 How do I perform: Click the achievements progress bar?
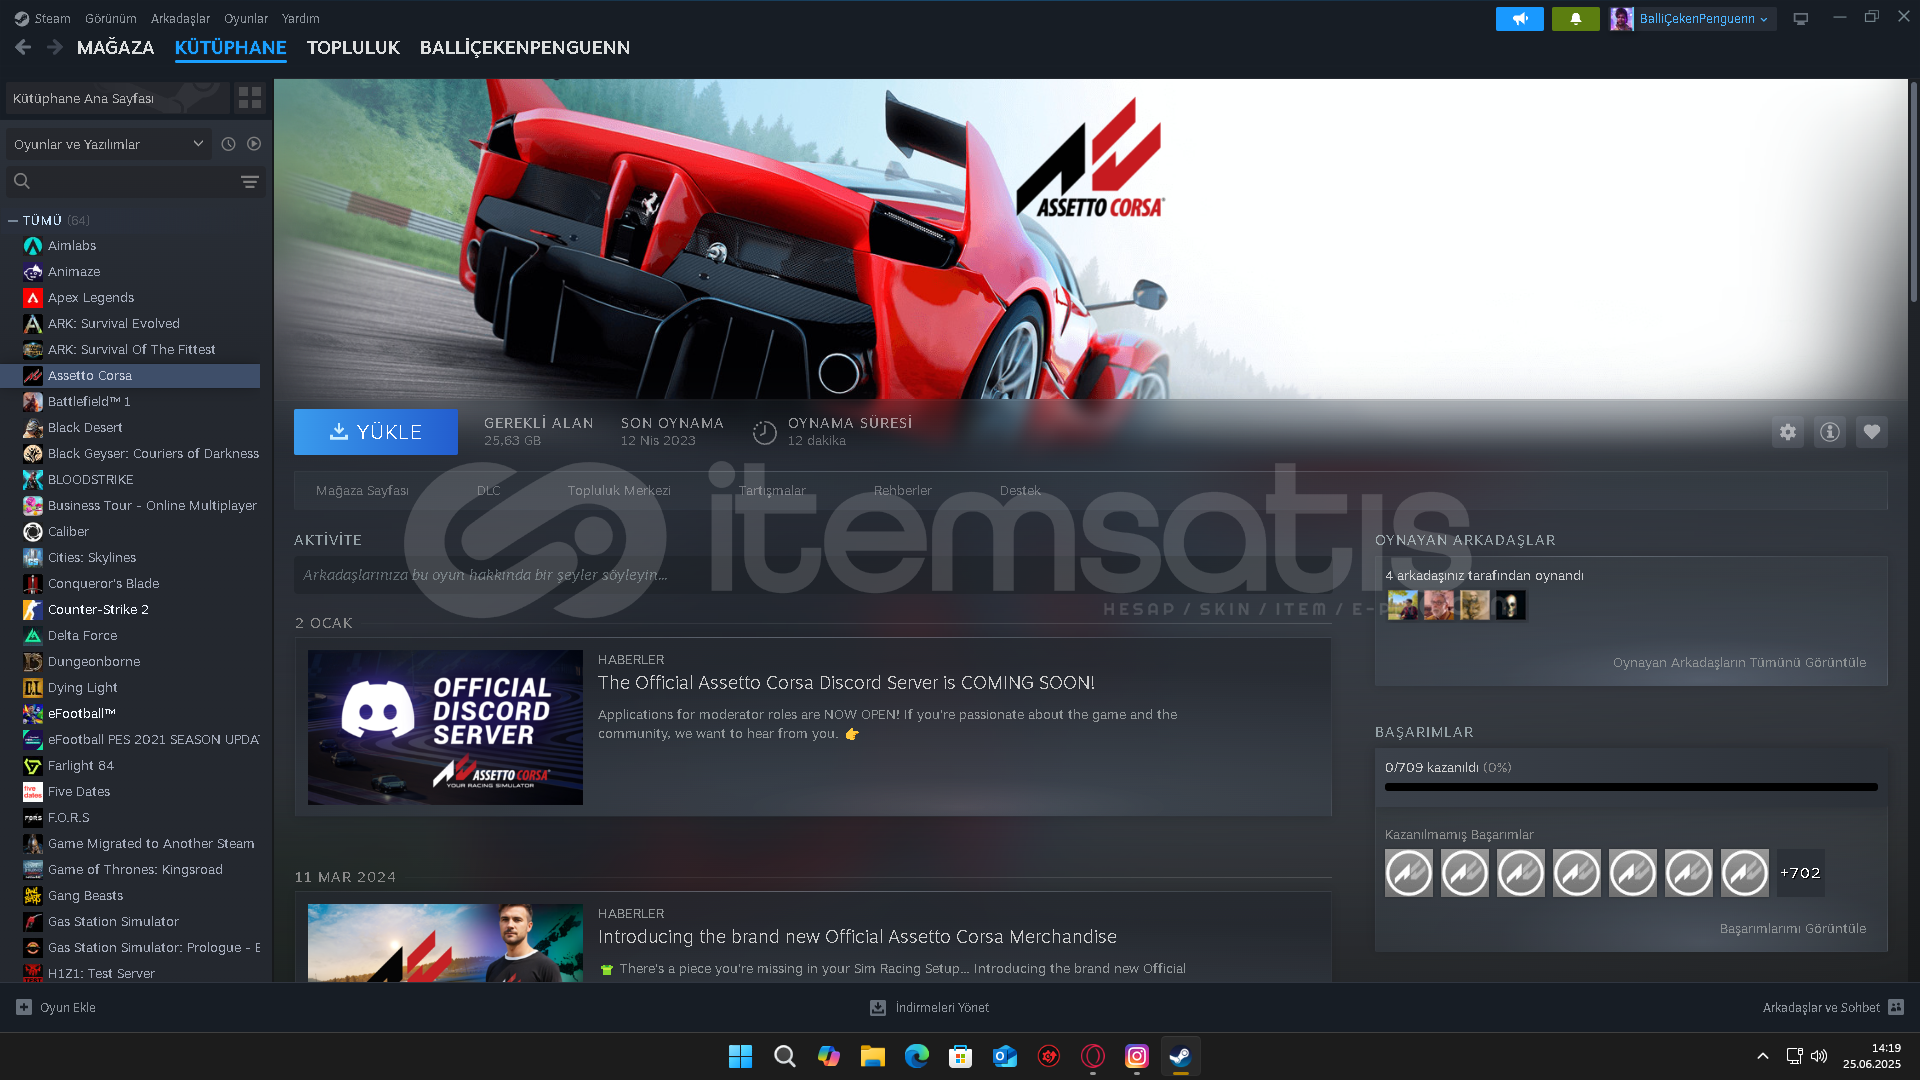(x=1631, y=787)
